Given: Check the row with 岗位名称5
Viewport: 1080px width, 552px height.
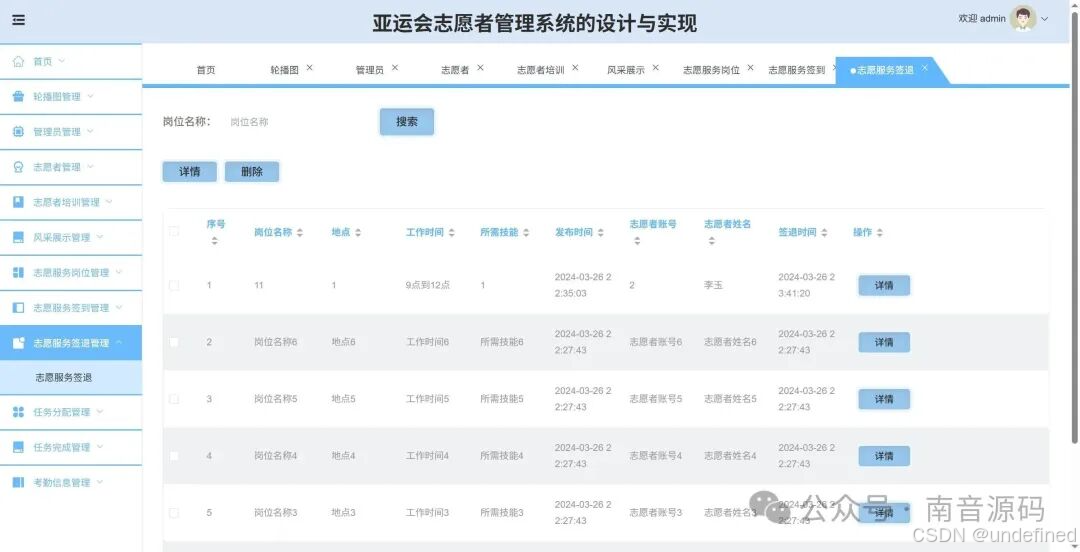Looking at the screenshot, I should [174, 399].
